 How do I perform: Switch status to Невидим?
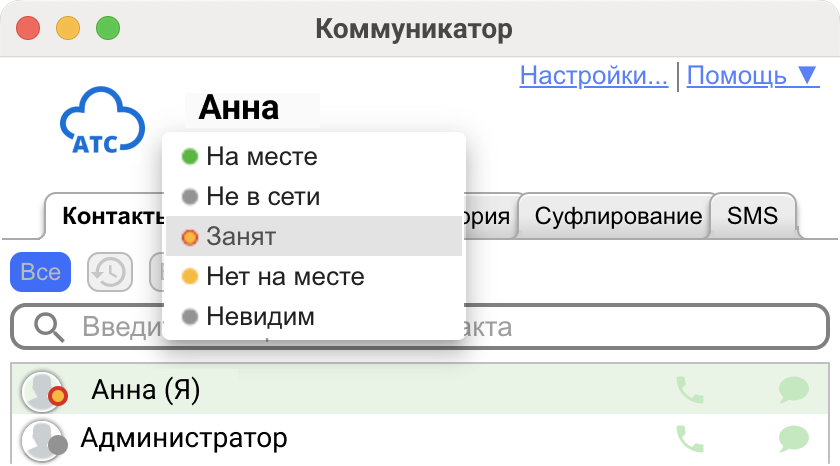260,317
